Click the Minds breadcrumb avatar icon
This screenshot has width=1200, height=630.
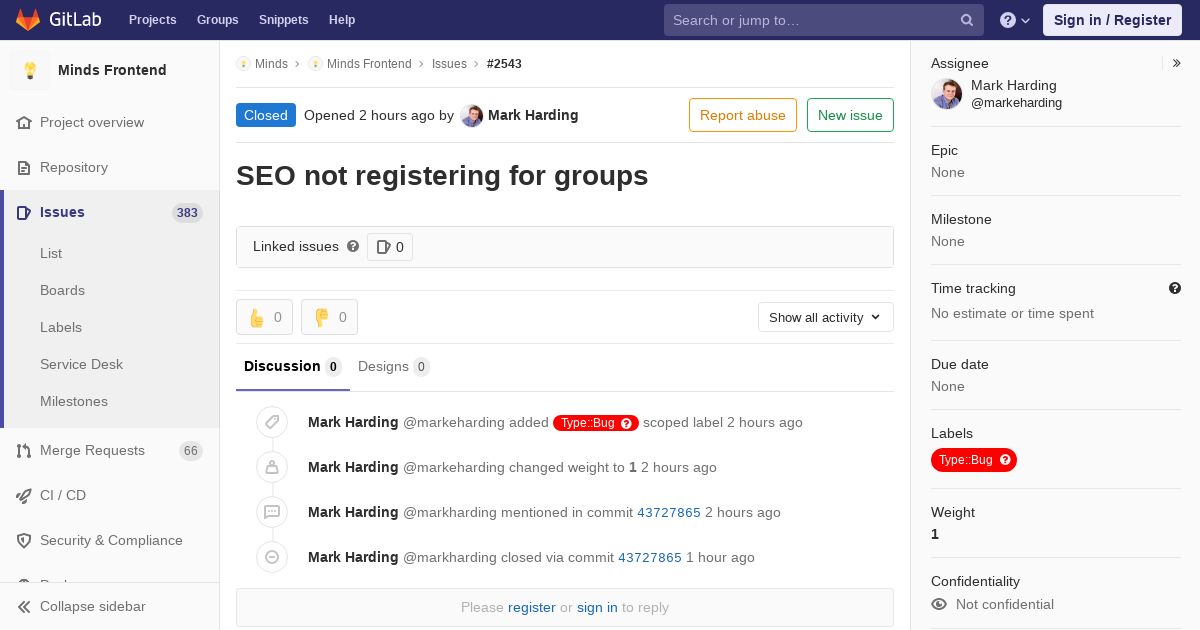[x=243, y=63]
